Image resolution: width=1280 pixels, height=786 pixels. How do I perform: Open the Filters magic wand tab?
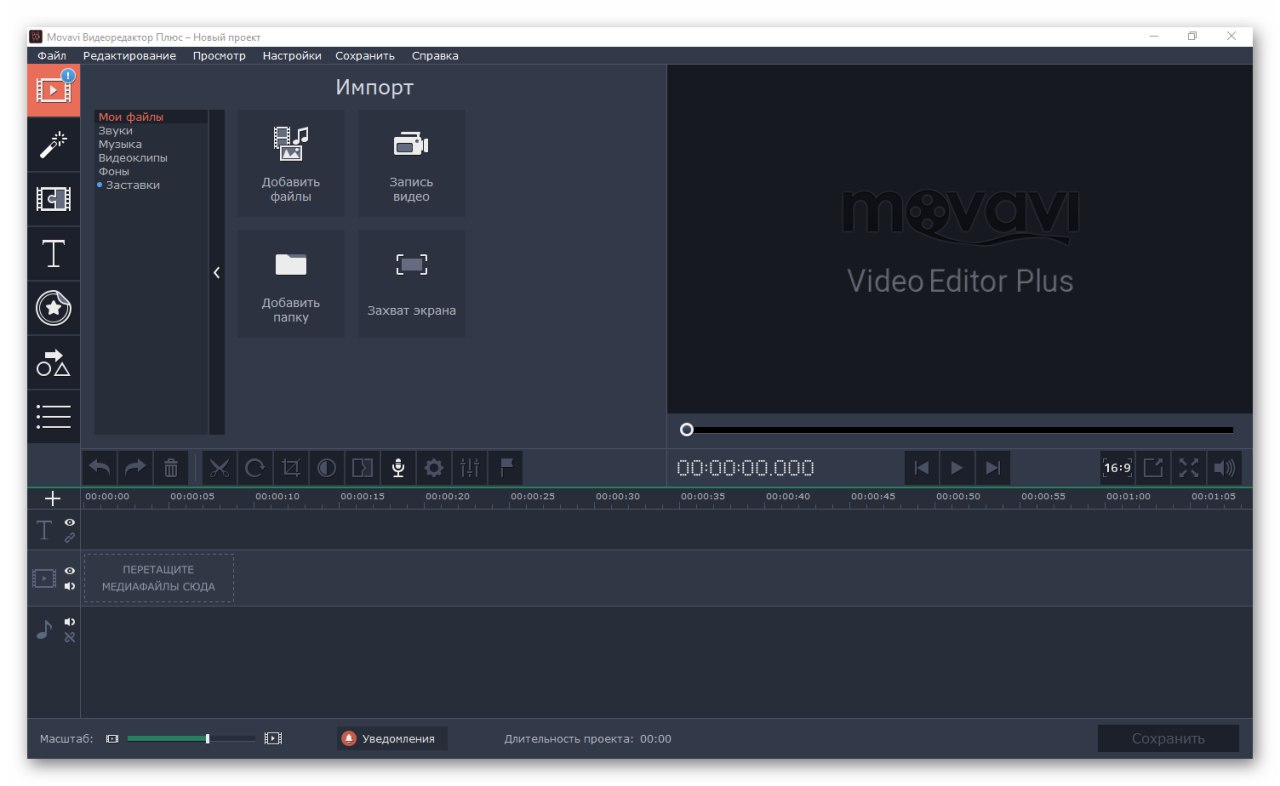coord(53,145)
